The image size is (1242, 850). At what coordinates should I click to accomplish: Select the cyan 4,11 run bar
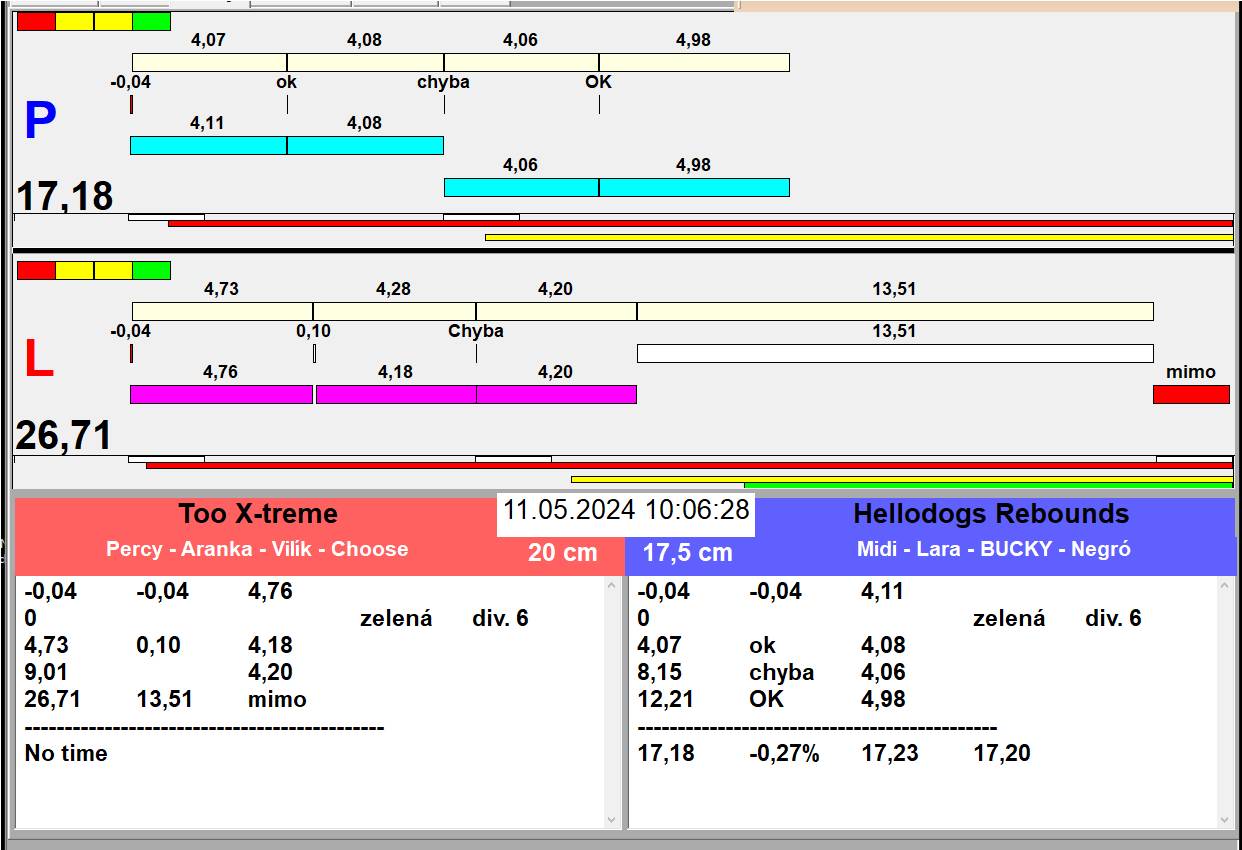(x=208, y=146)
